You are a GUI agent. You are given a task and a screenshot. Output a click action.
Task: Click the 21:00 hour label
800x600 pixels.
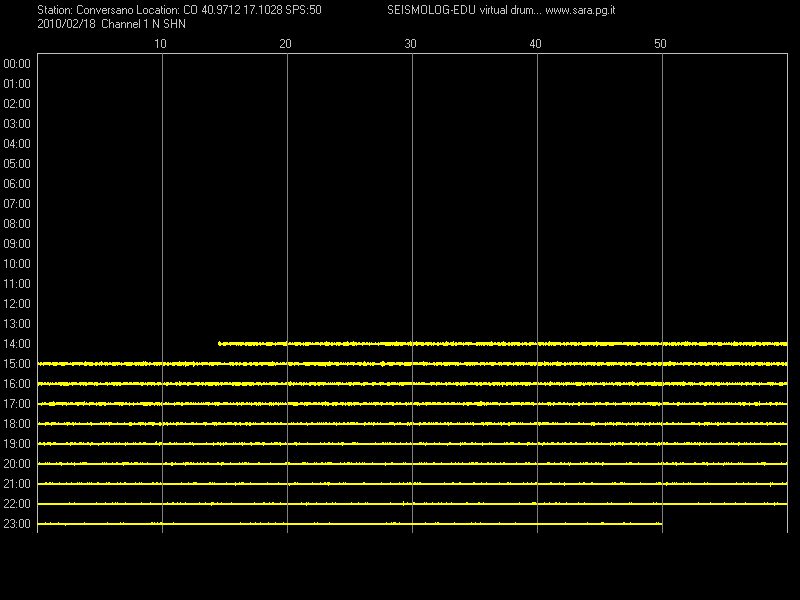17,484
